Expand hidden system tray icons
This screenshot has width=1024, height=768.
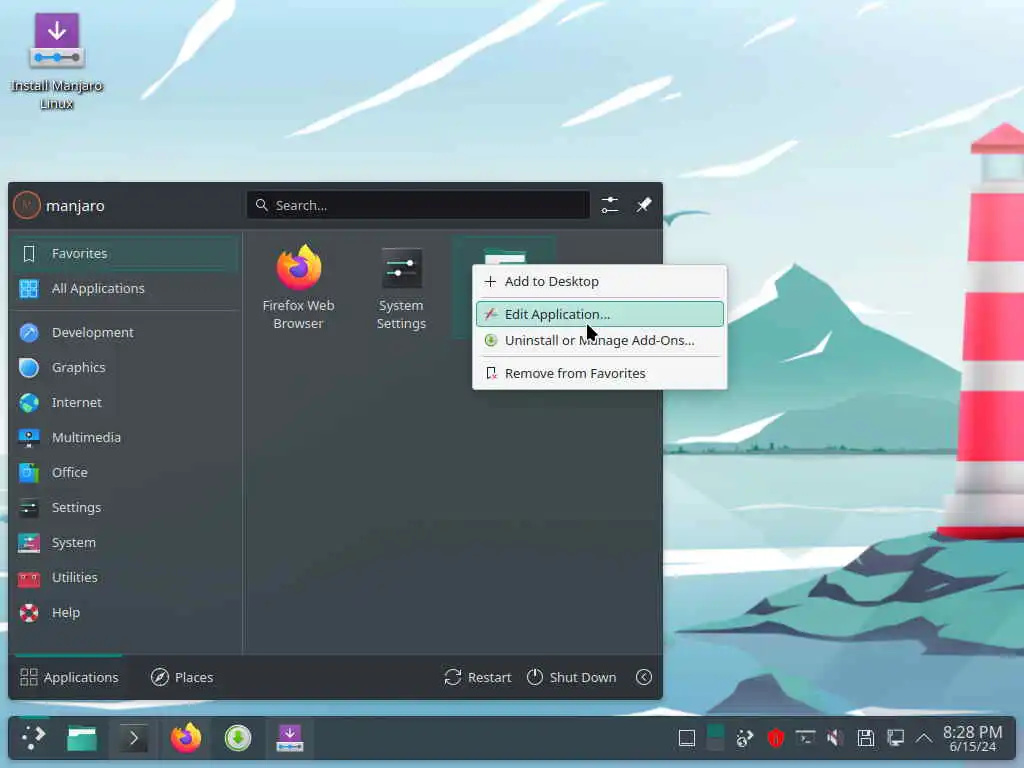pos(923,739)
